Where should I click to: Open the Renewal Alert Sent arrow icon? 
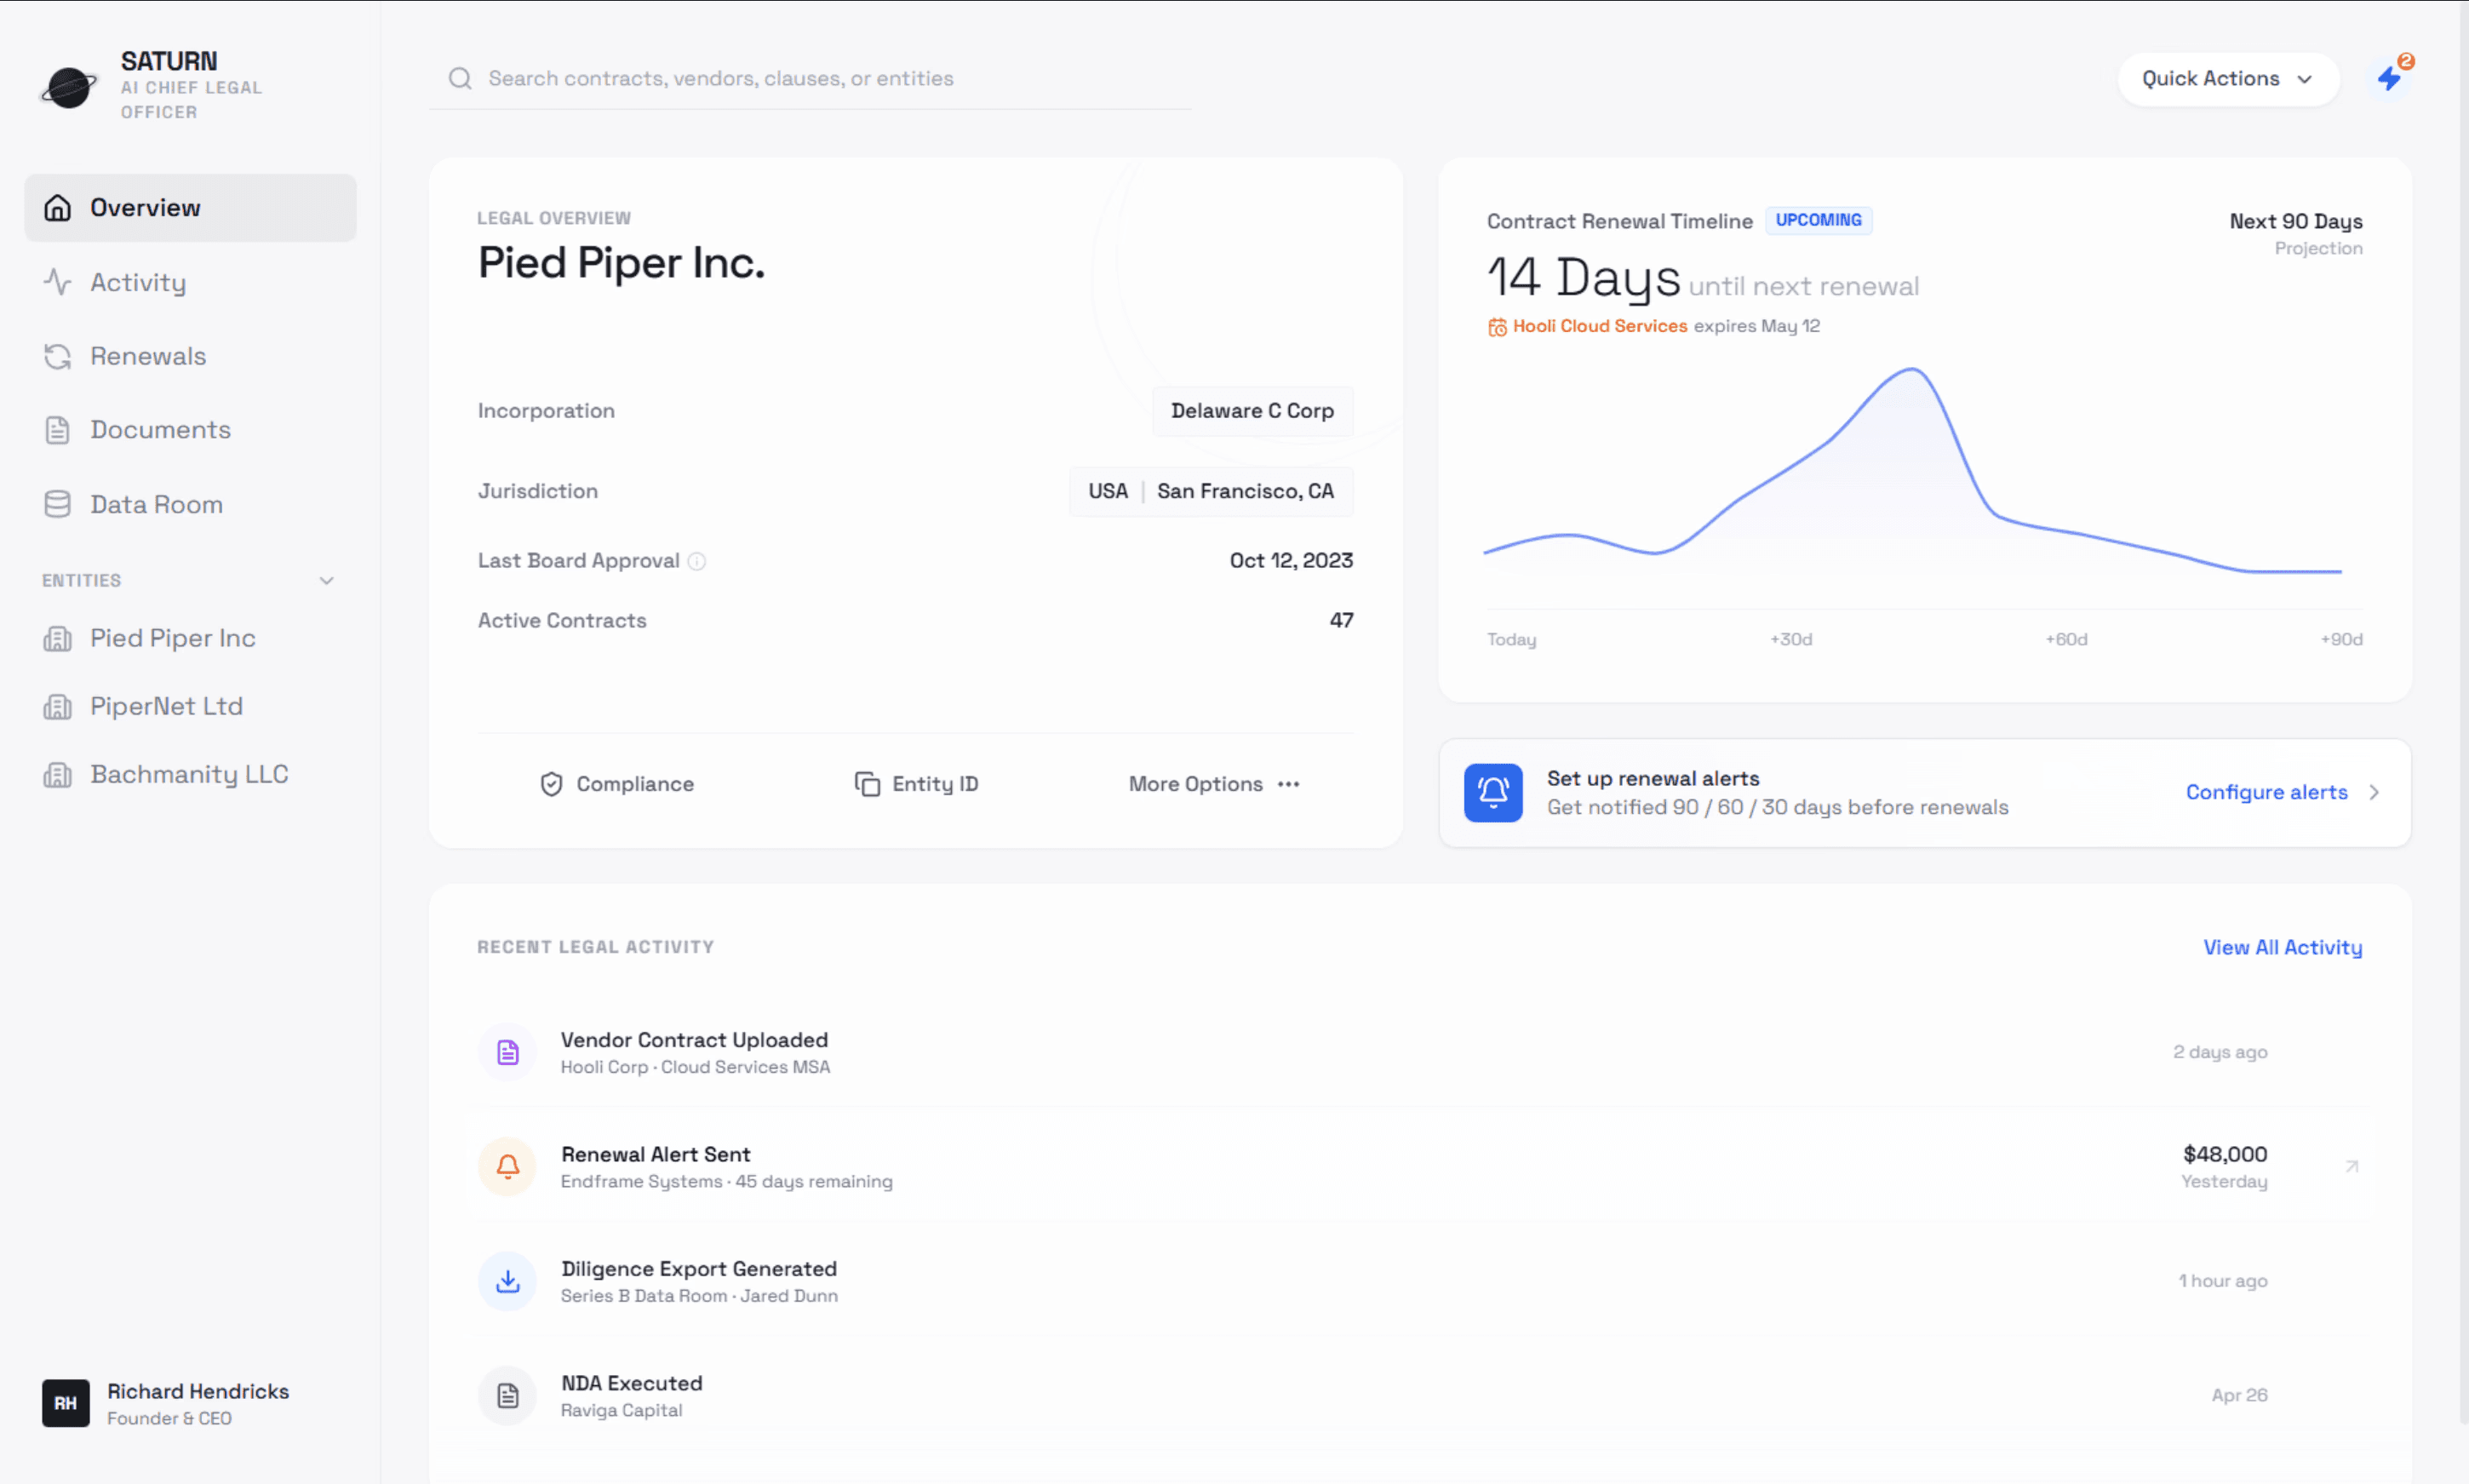(x=2351, y=1166)
